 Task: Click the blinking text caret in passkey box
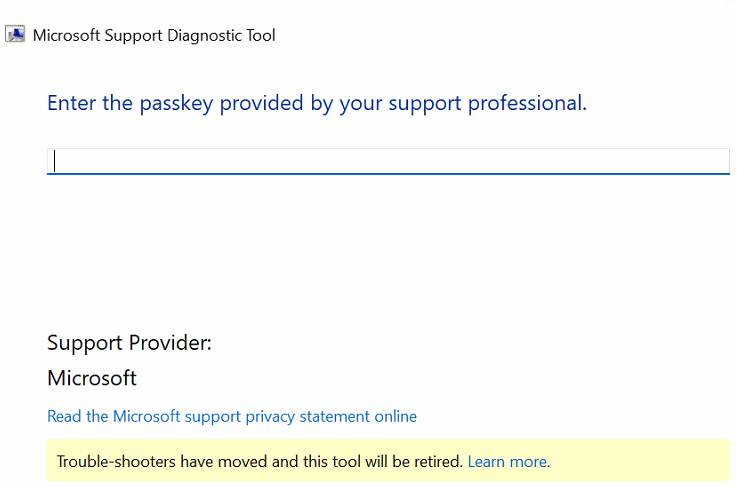click(55, 161)
